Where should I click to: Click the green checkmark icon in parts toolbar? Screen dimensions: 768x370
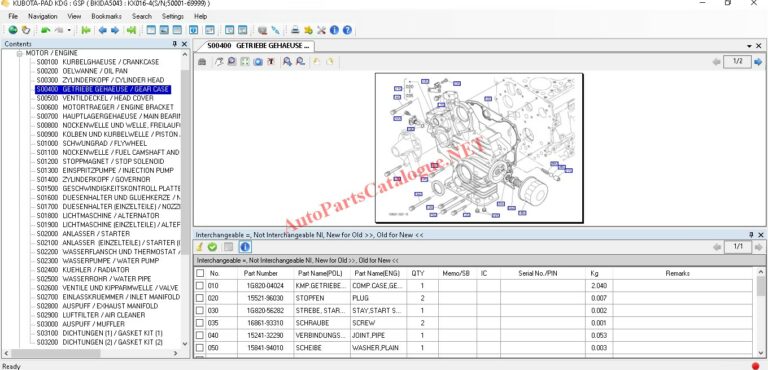click(x=212, y=247)
